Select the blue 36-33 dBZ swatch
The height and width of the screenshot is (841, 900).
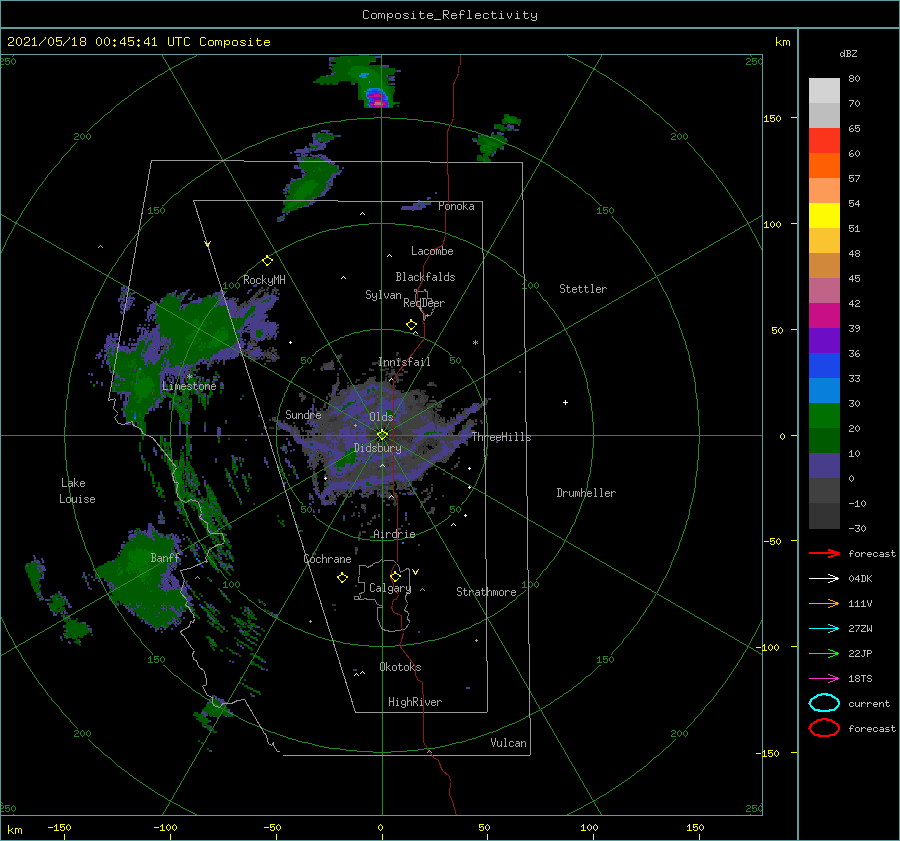click(x=824, y=366)
